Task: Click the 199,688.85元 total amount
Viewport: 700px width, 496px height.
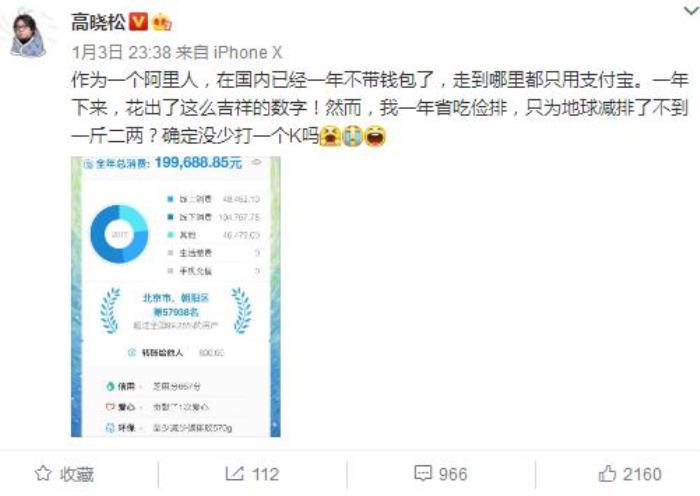Action: click(198, 163)
